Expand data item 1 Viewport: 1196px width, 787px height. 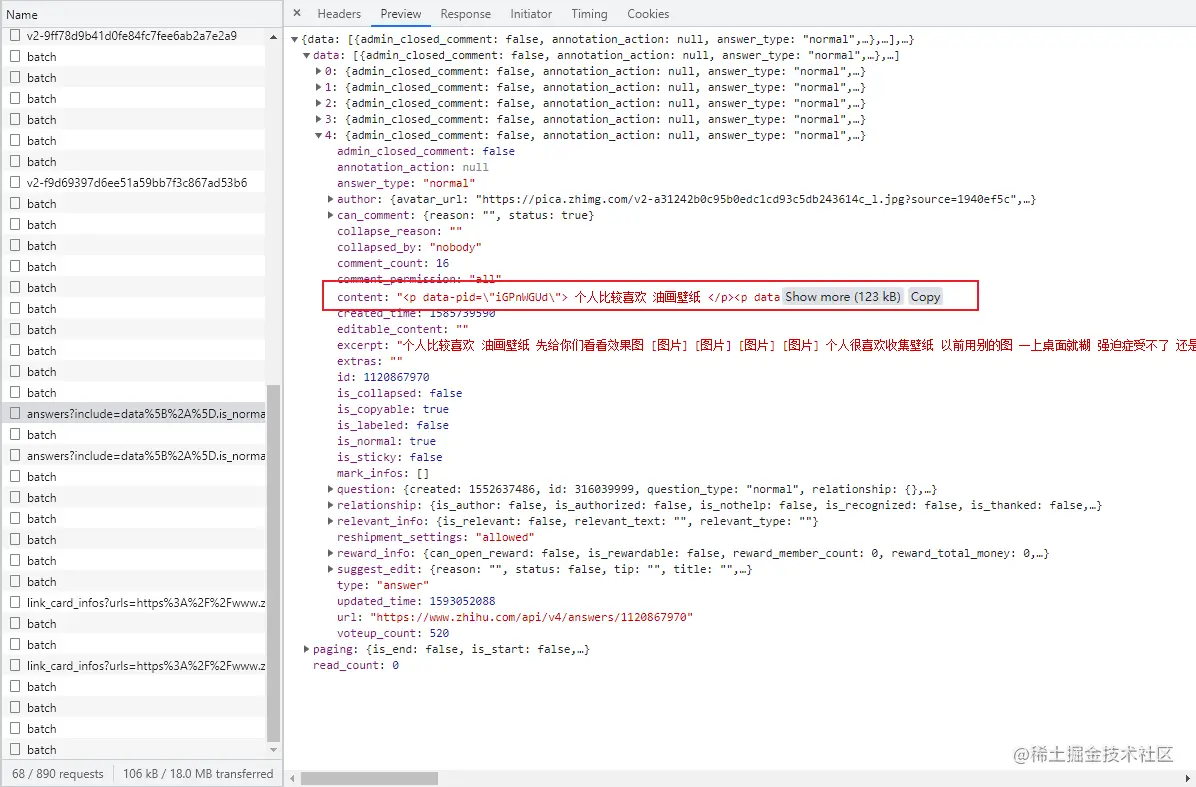pyautogui.click(x=319, y=87)
